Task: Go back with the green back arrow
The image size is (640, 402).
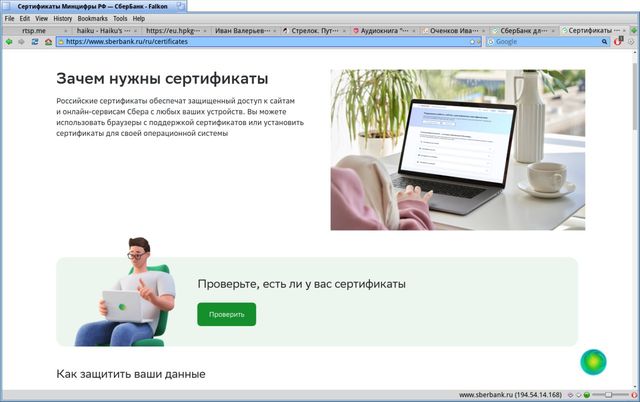Action: [x=9, y=42]
